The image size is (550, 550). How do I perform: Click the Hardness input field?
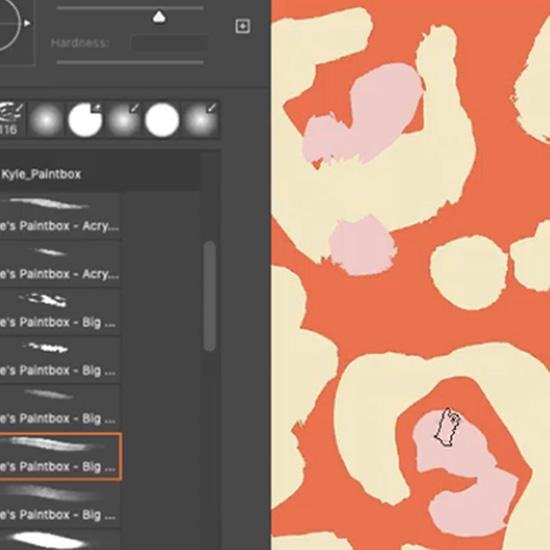(x=169, y=43)
